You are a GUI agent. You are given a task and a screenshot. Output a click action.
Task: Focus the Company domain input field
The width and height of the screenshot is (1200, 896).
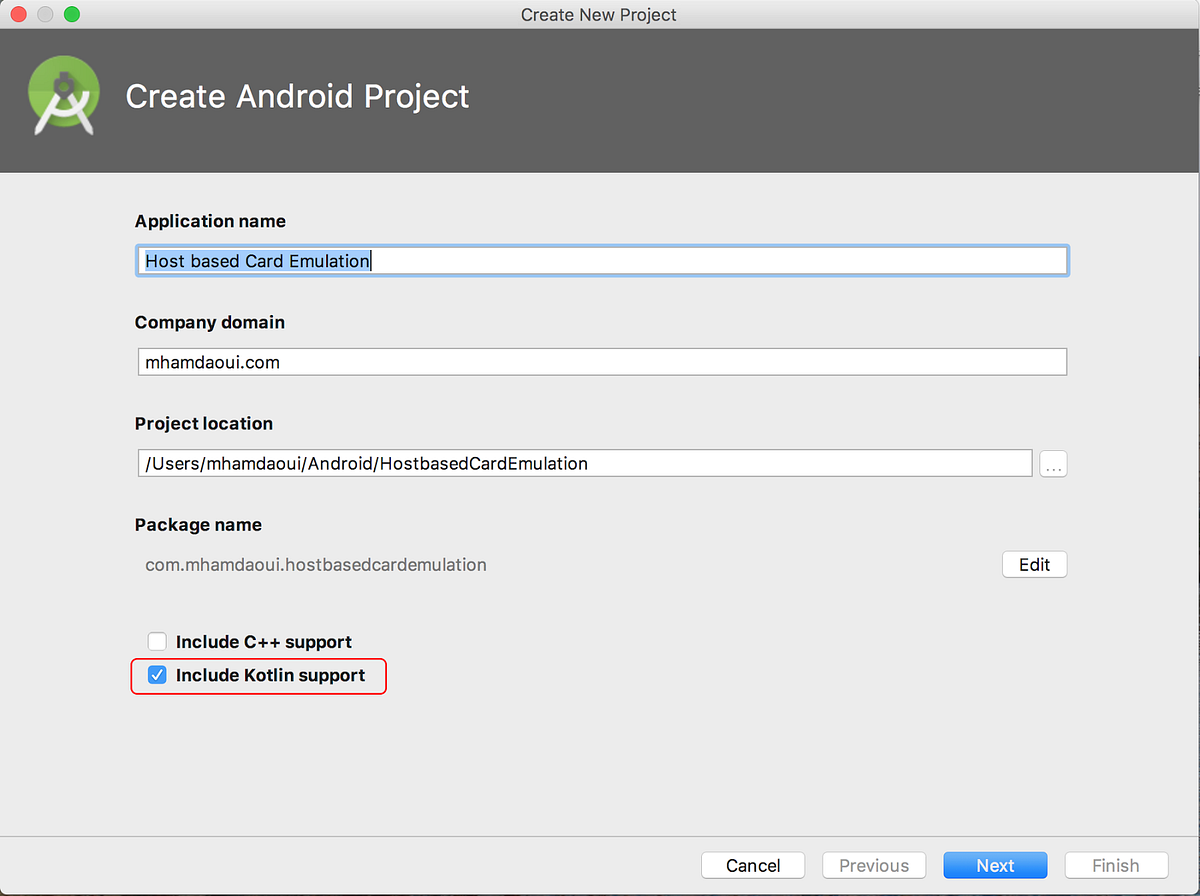click(600, 362)
